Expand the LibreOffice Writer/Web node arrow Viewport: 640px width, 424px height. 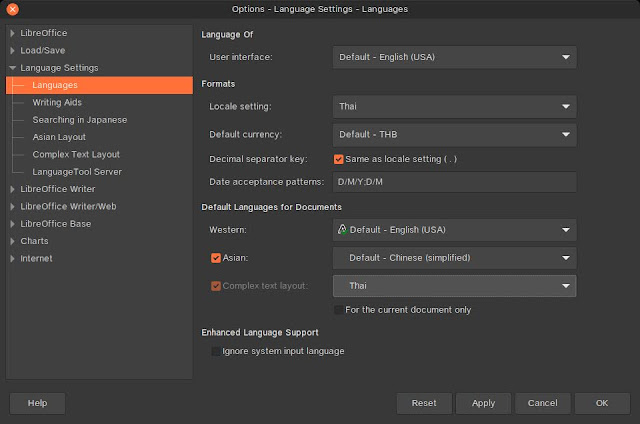click(x=12, y=206)
